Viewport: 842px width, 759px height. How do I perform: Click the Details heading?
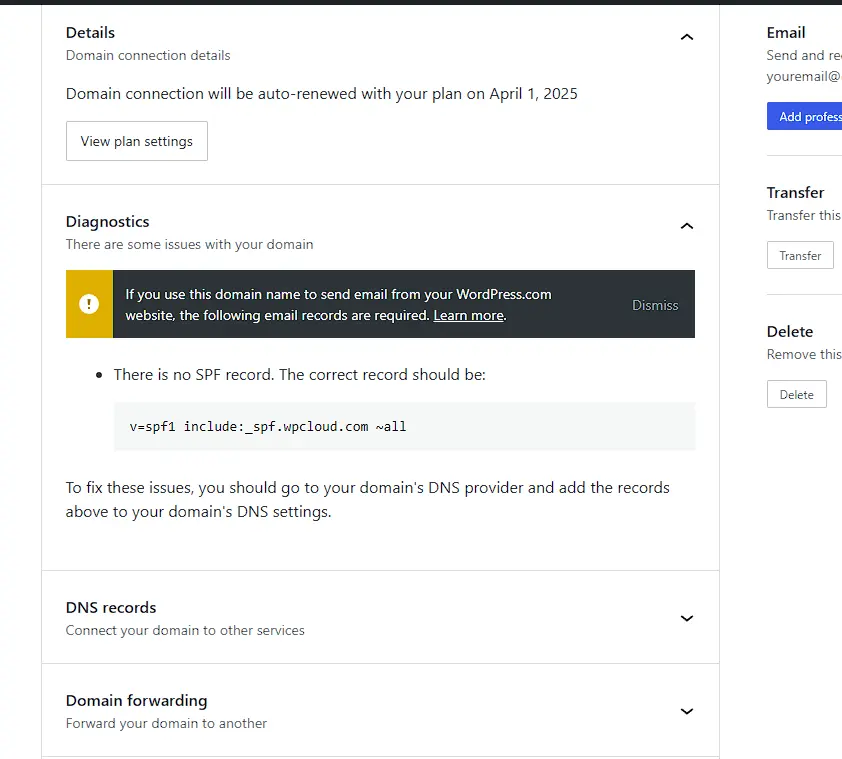coord(90,32)
